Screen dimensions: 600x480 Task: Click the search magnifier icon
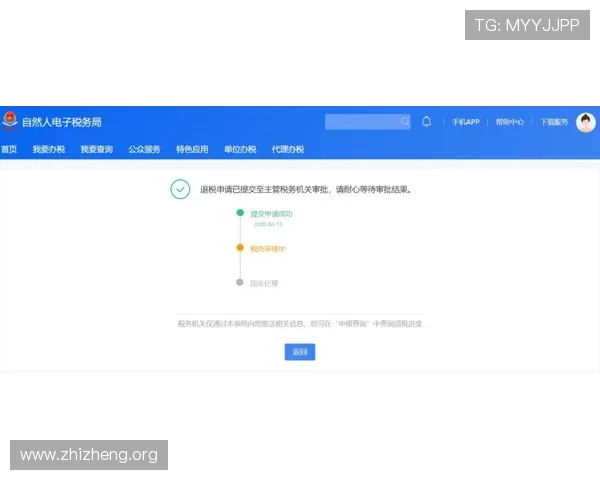pos(404,122)
